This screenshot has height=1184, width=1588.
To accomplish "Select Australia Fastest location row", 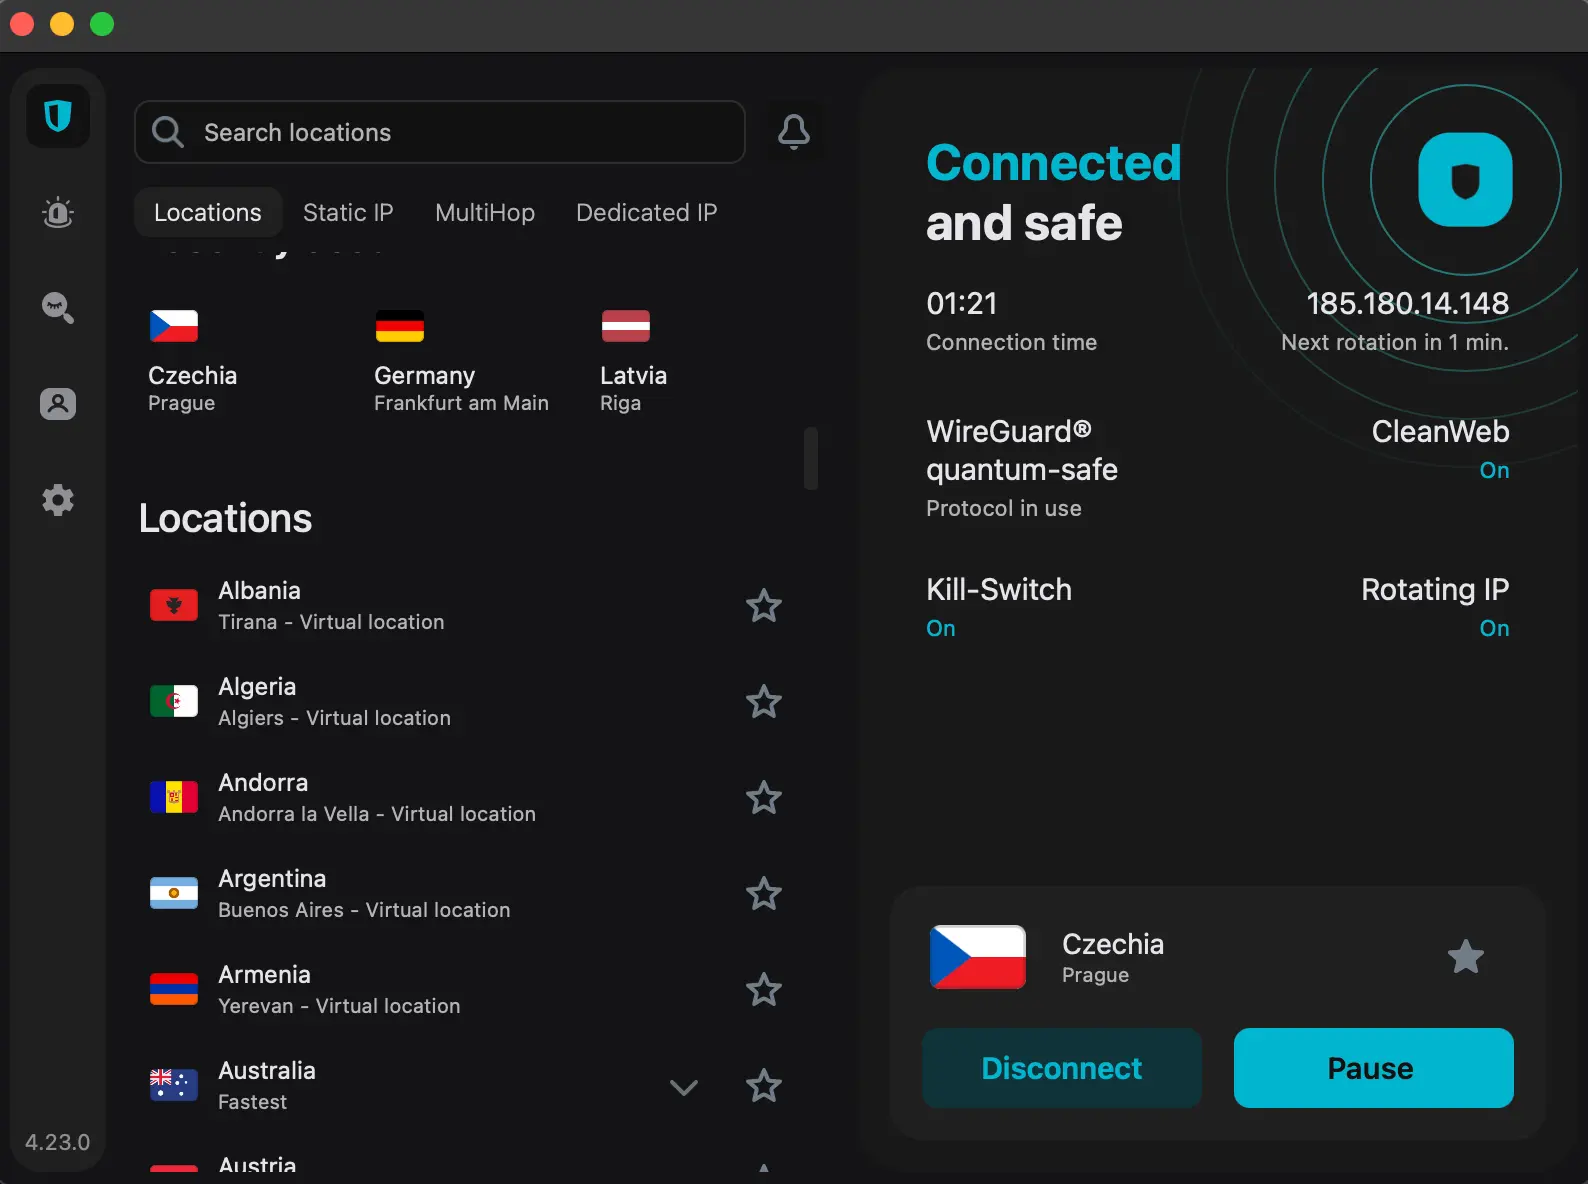I will [465, 1085].
